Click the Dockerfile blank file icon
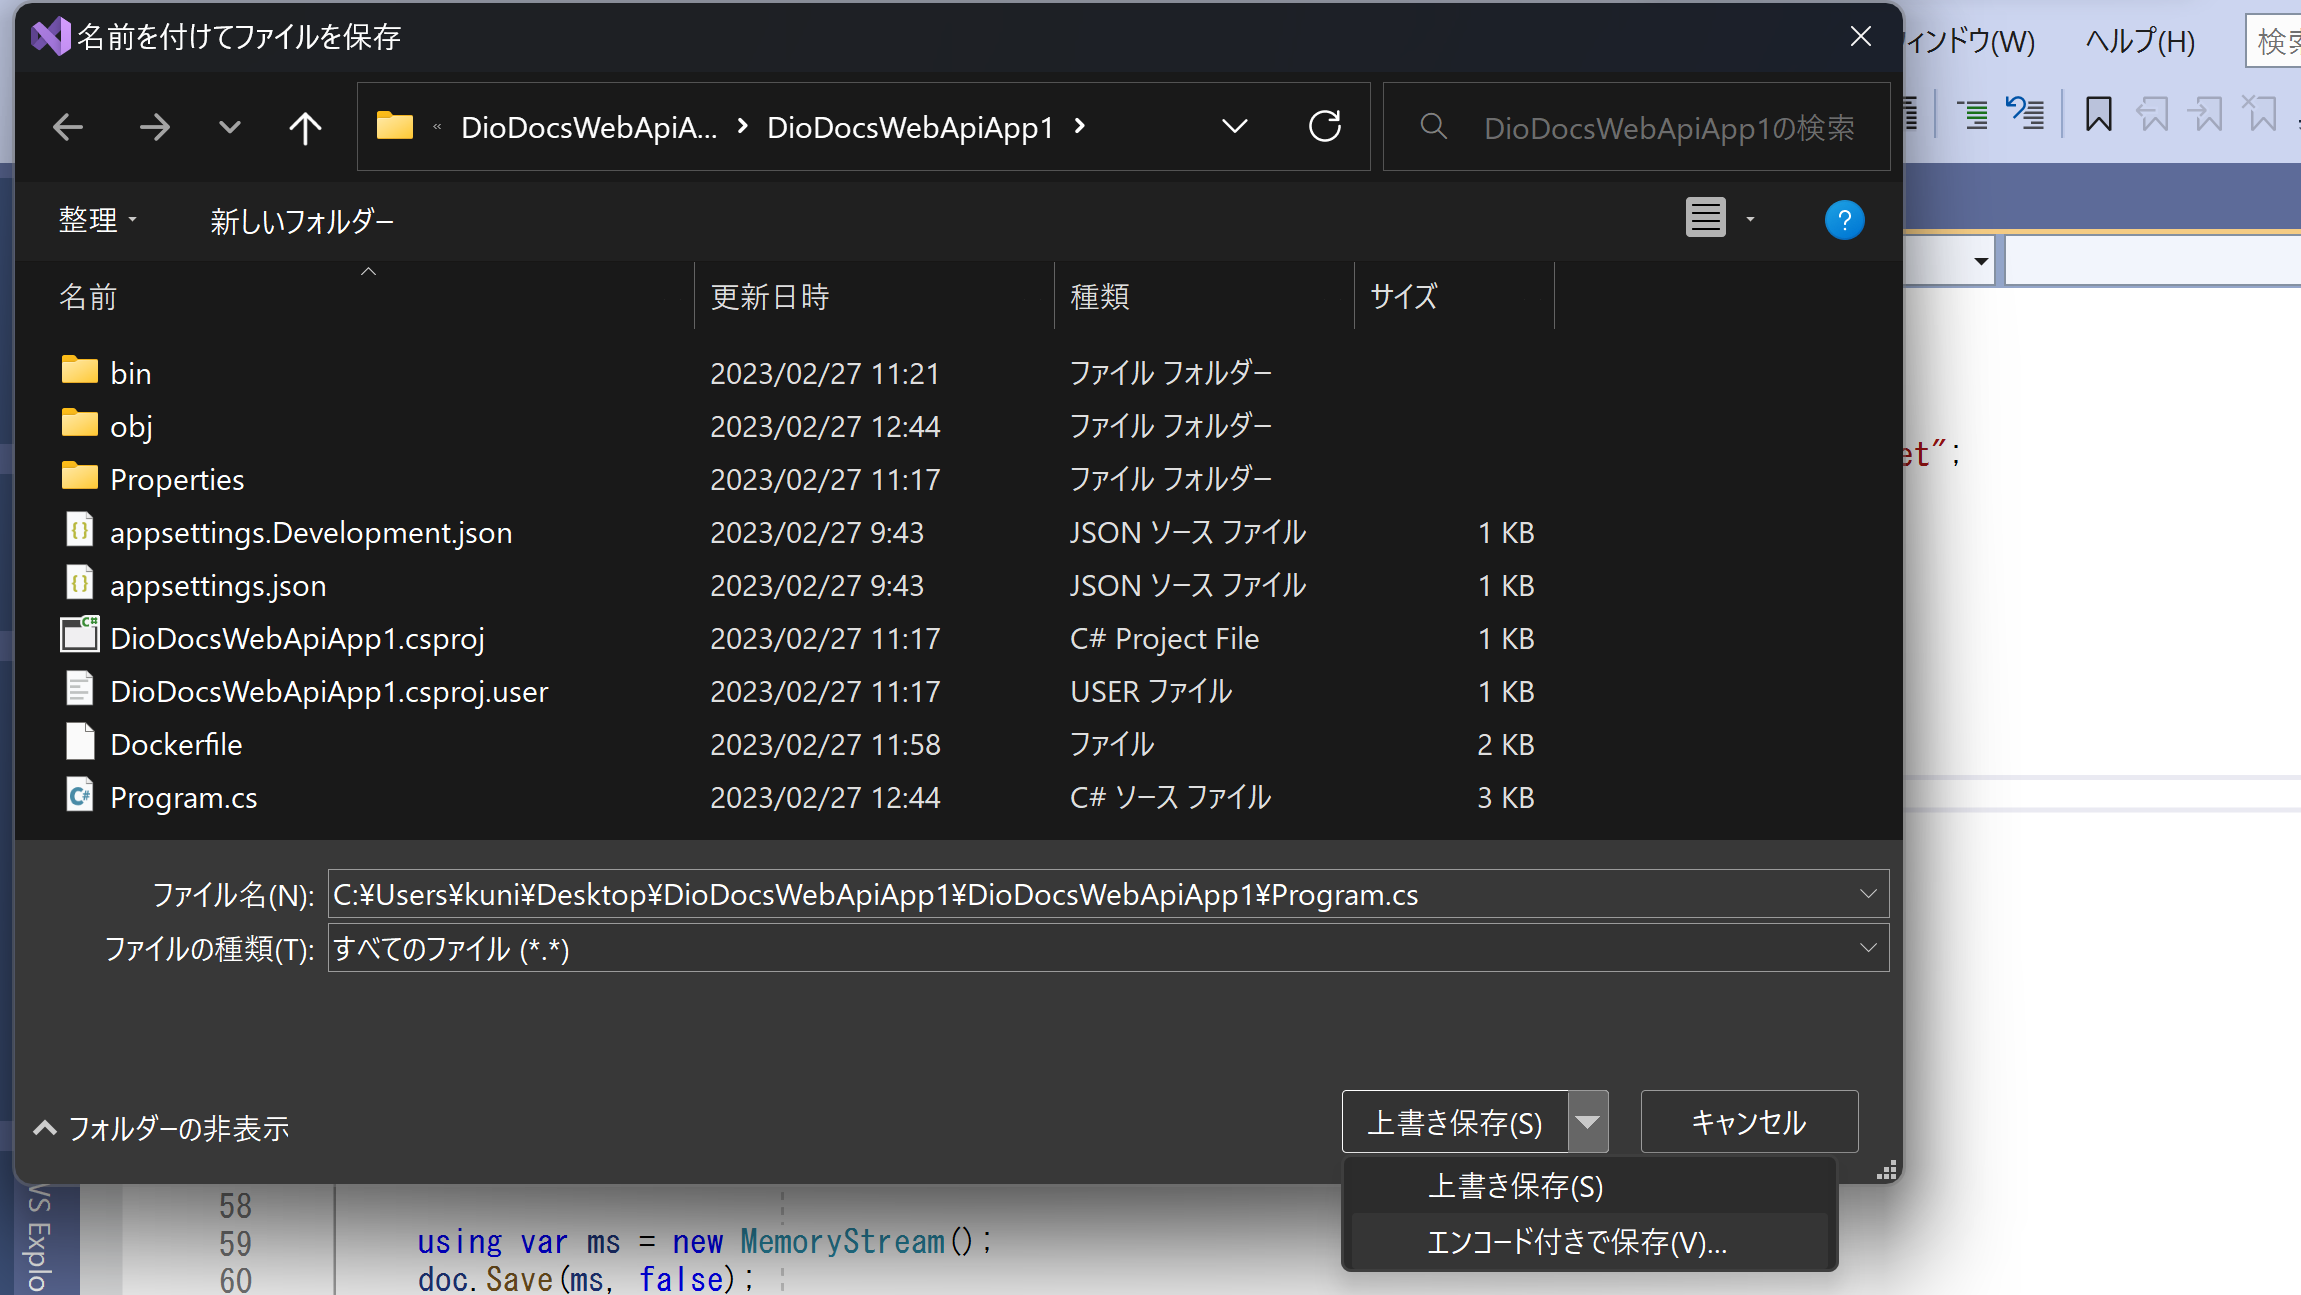2301x1295 pixels. pos(80,742)
